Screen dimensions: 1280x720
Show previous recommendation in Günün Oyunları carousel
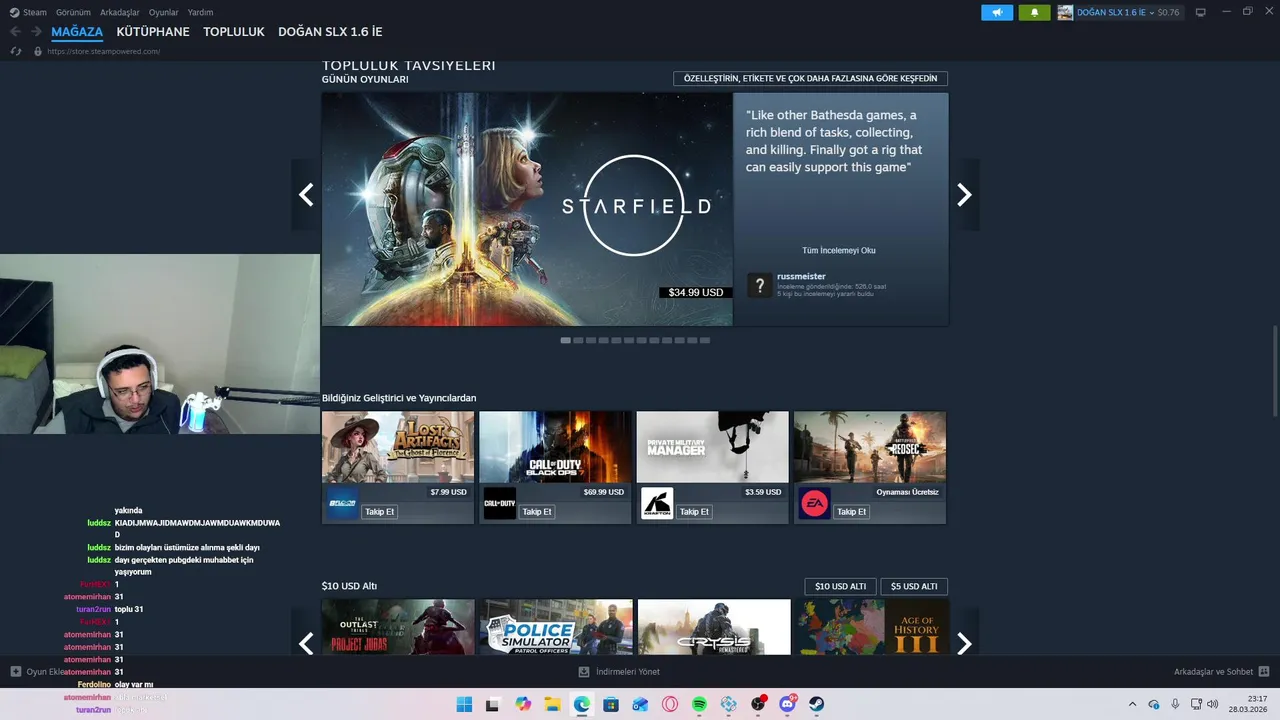coord(306,195)
